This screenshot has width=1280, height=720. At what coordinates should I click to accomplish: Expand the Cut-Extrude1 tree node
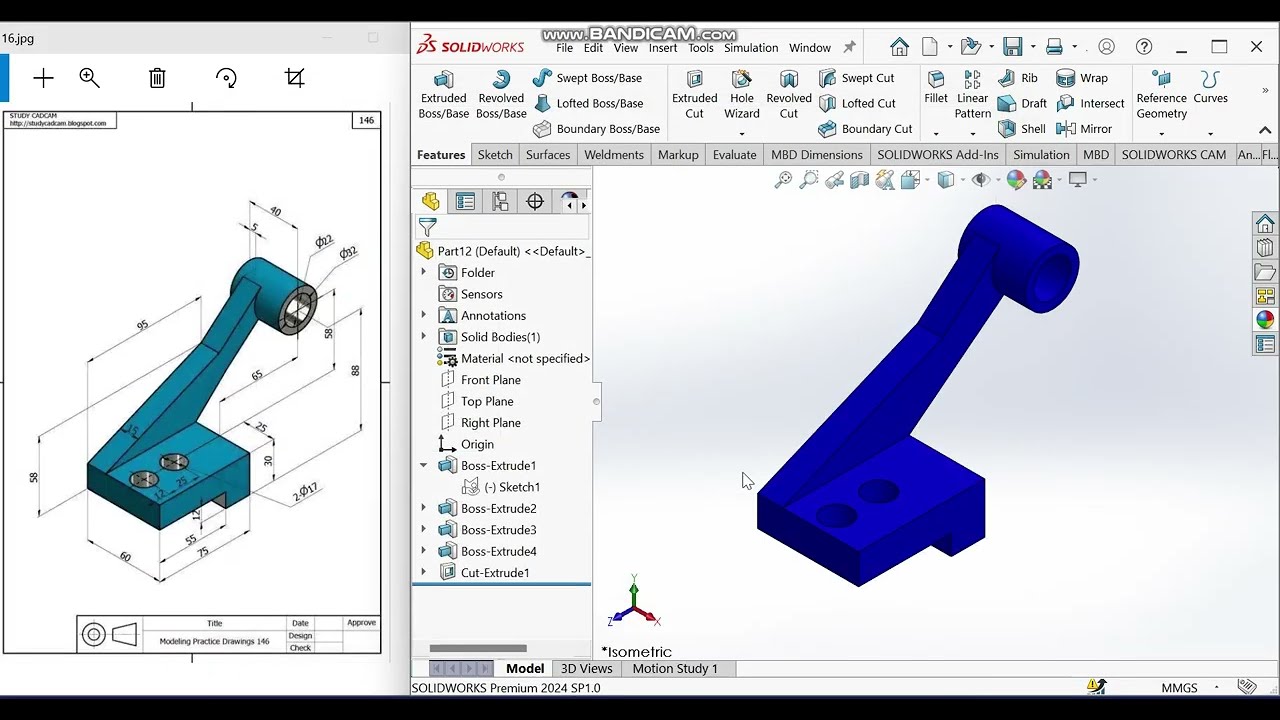[x=423, y=573]
